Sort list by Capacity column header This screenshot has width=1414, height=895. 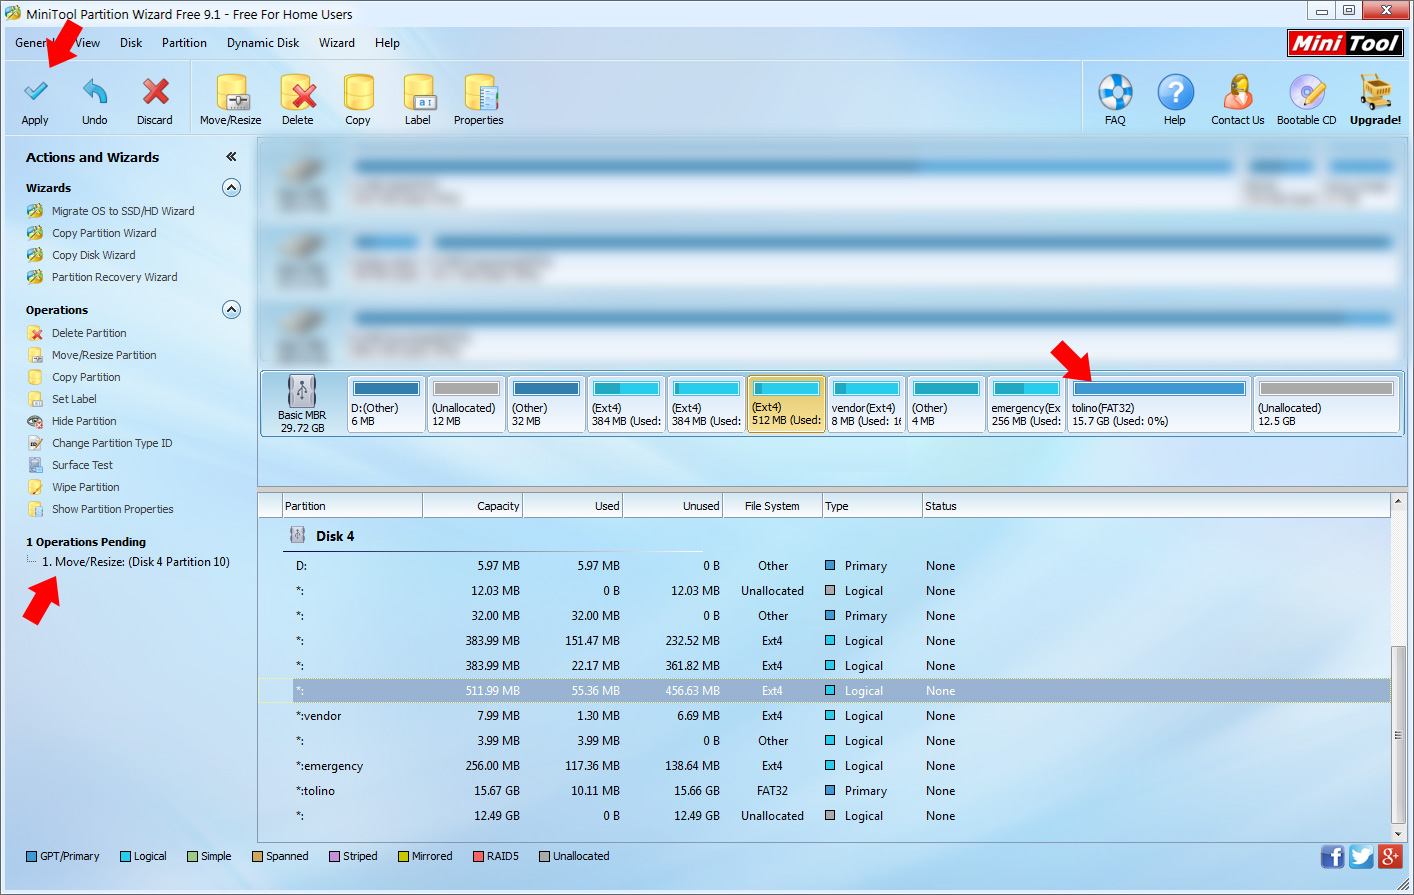pos(472,506)
